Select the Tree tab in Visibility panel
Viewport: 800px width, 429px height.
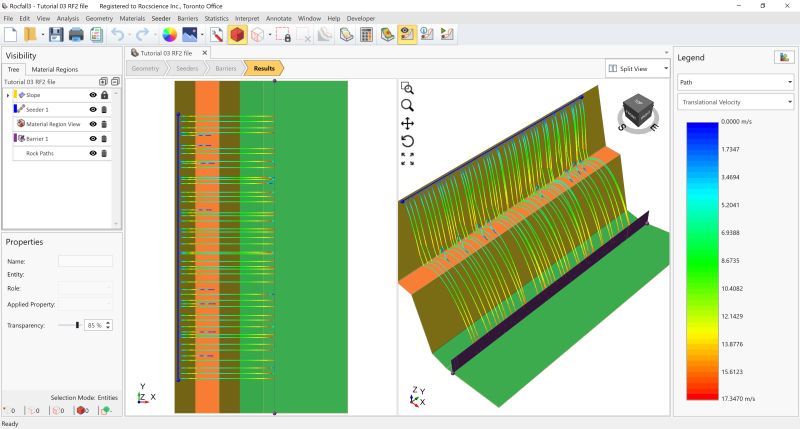coord(13,69)
